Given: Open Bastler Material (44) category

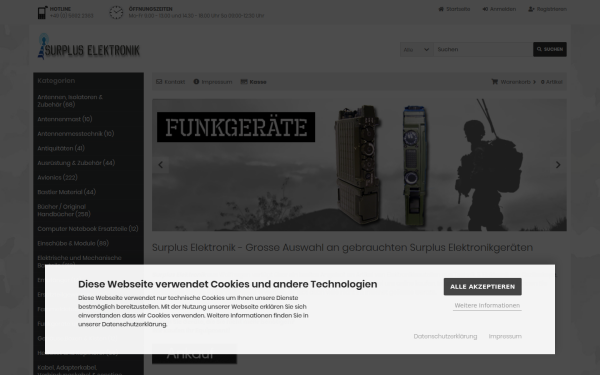Looking at the screenshot, I should coord(67,192).
